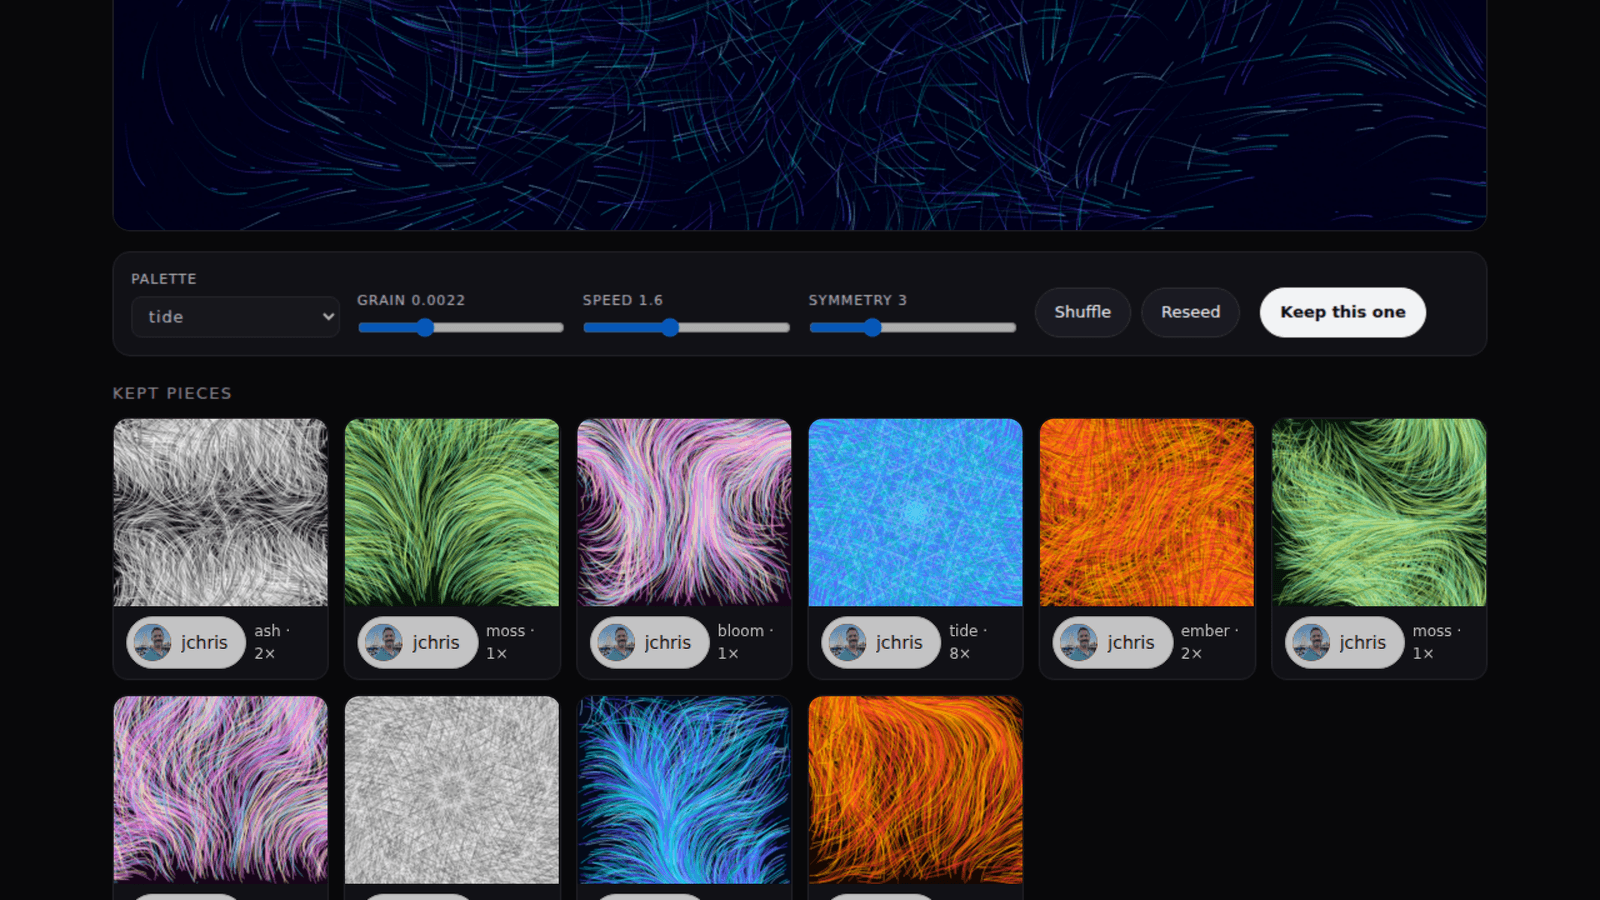The image size is (1600, 900).
Task: Click jchris author chip on ash piece
Action: pos(186,642)
